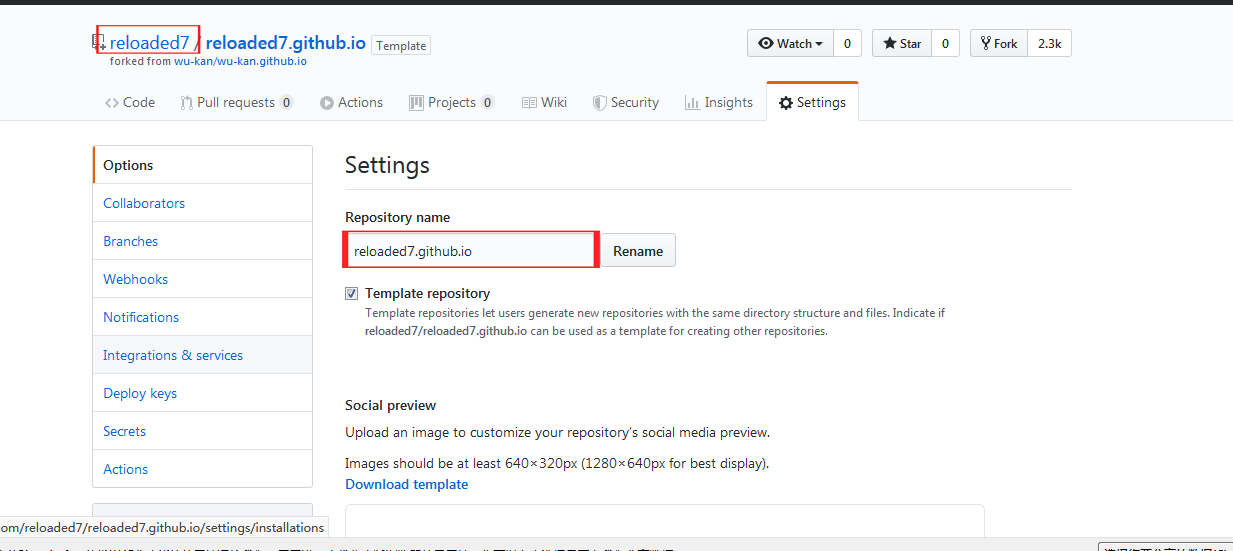
Task: Click the eye icon in Watch button
Action: pos(766,43)
